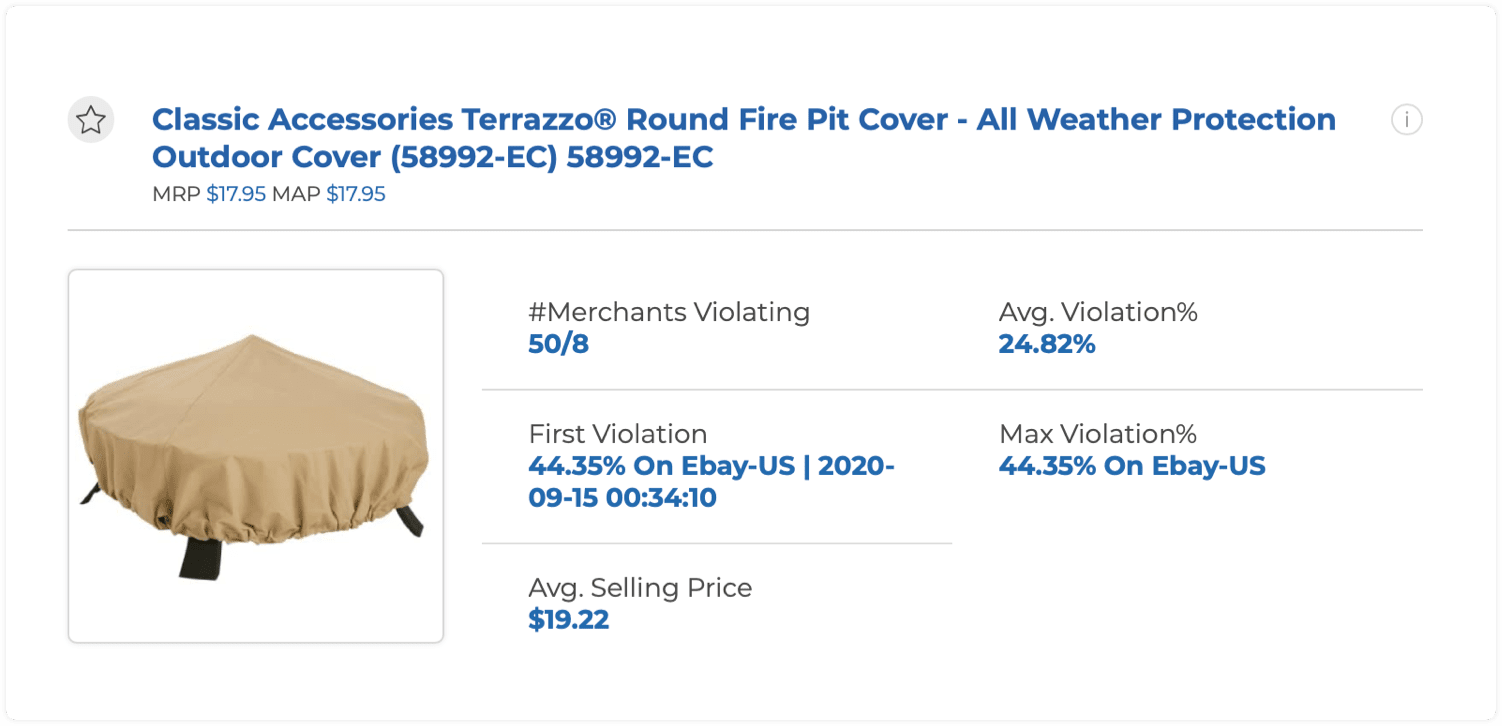The image size is (1502, 726).
Task: Click the MRP label text
Action: point(176,194)
